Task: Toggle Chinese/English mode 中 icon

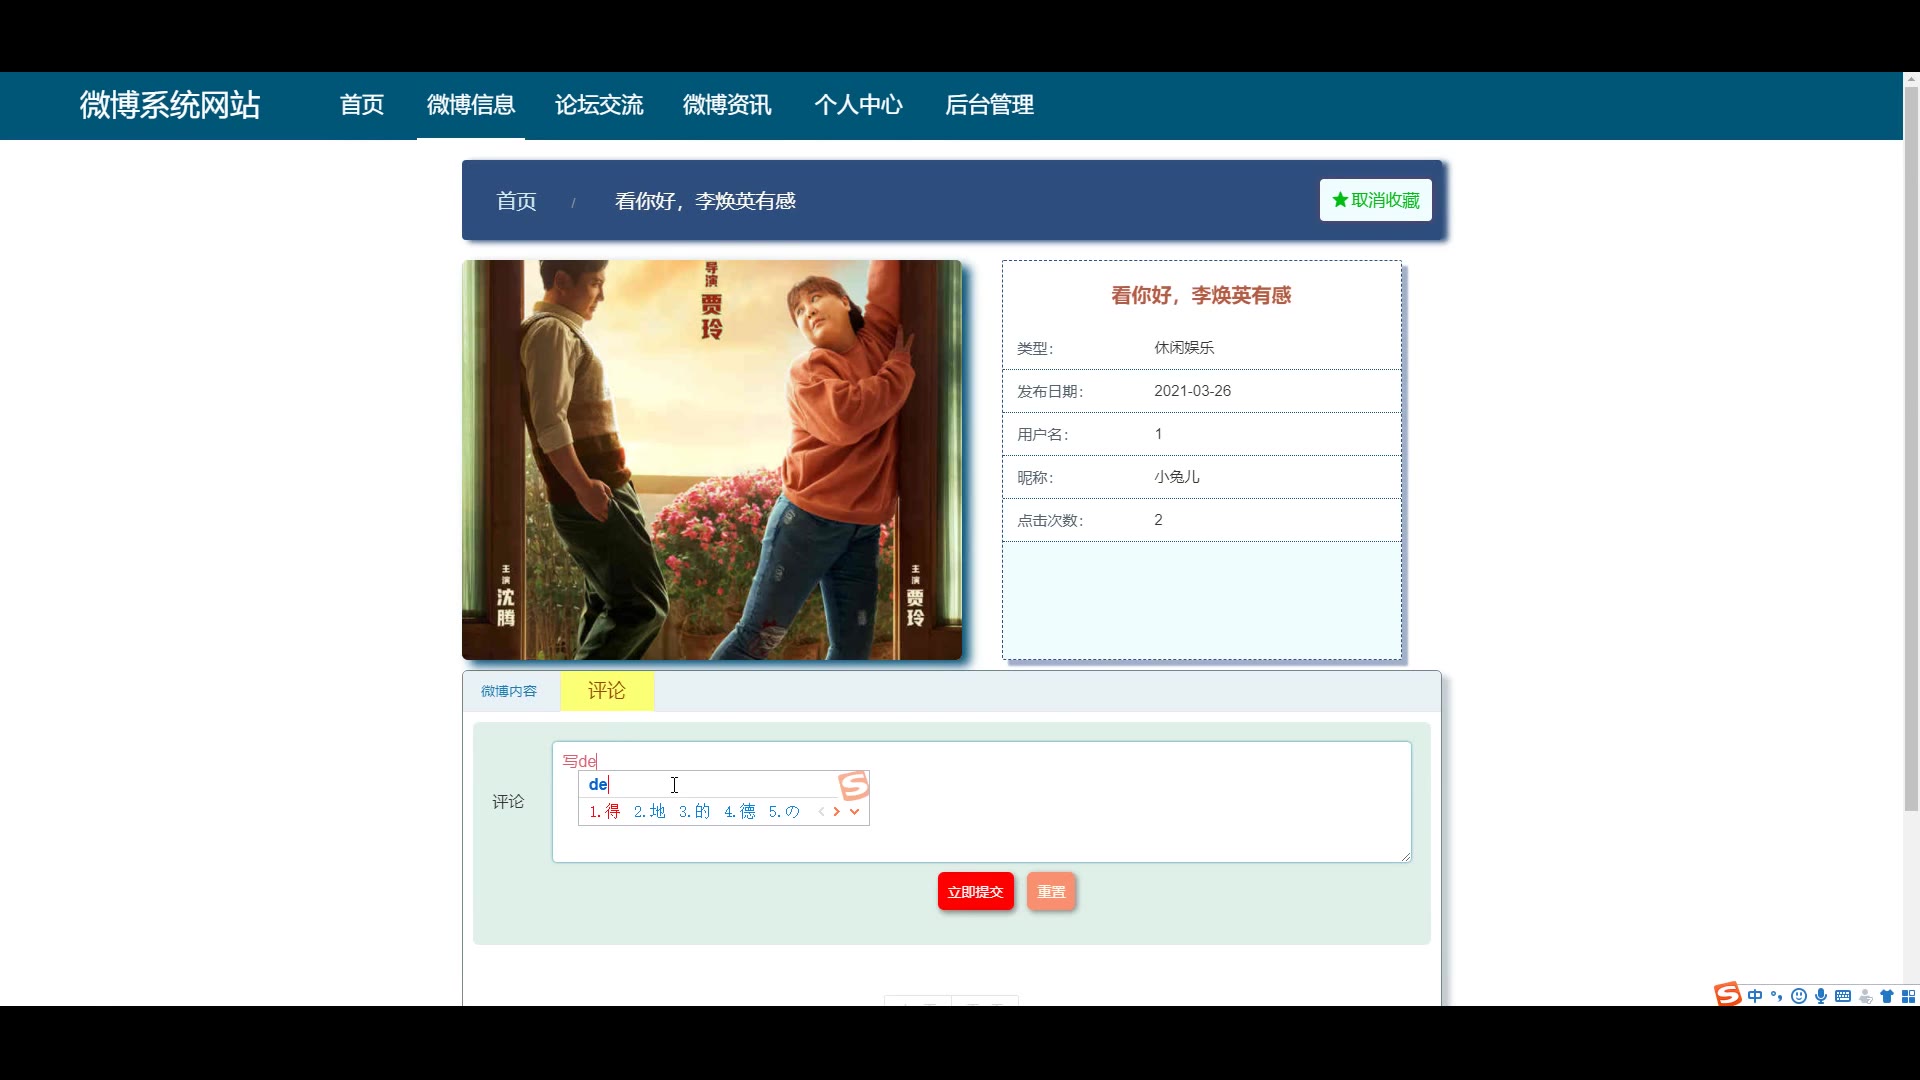Action: pyautogui.click(x=1755, y=996)
